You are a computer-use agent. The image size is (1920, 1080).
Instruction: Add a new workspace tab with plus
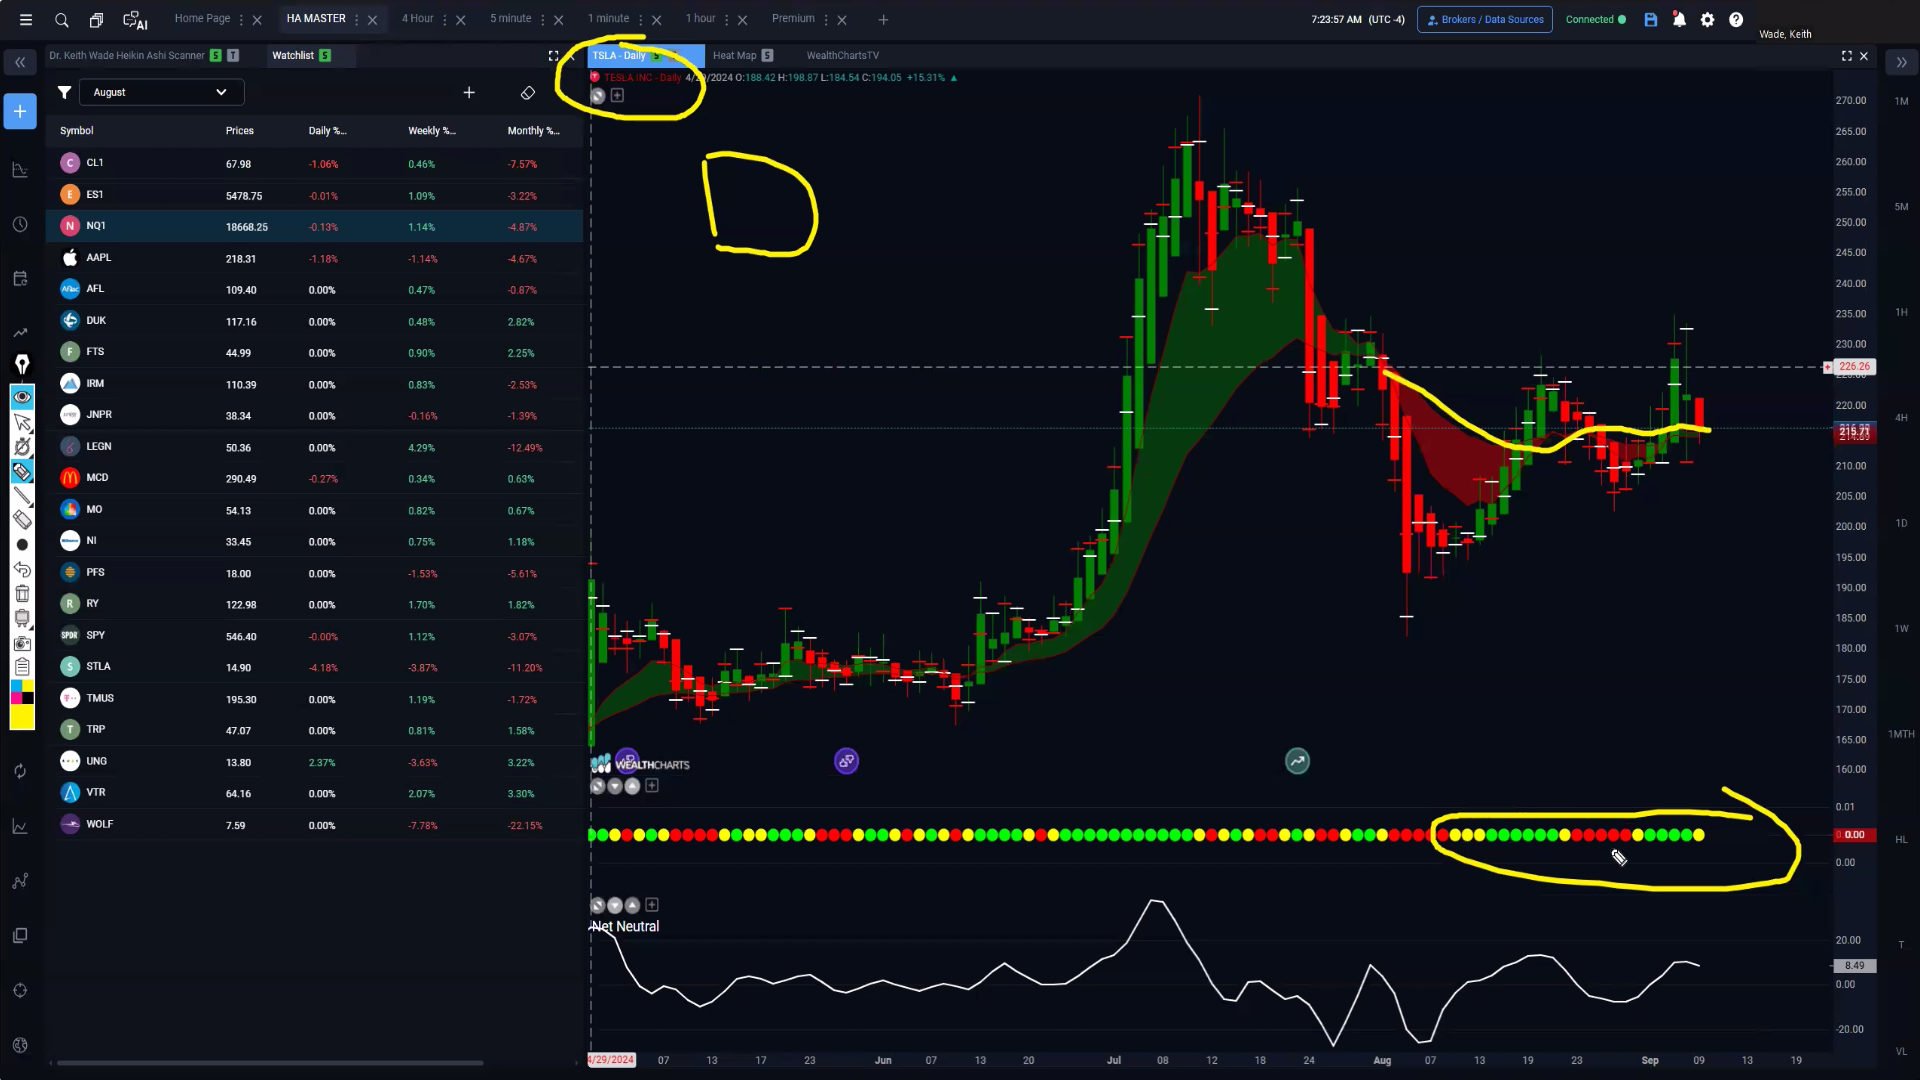[883, 19]
